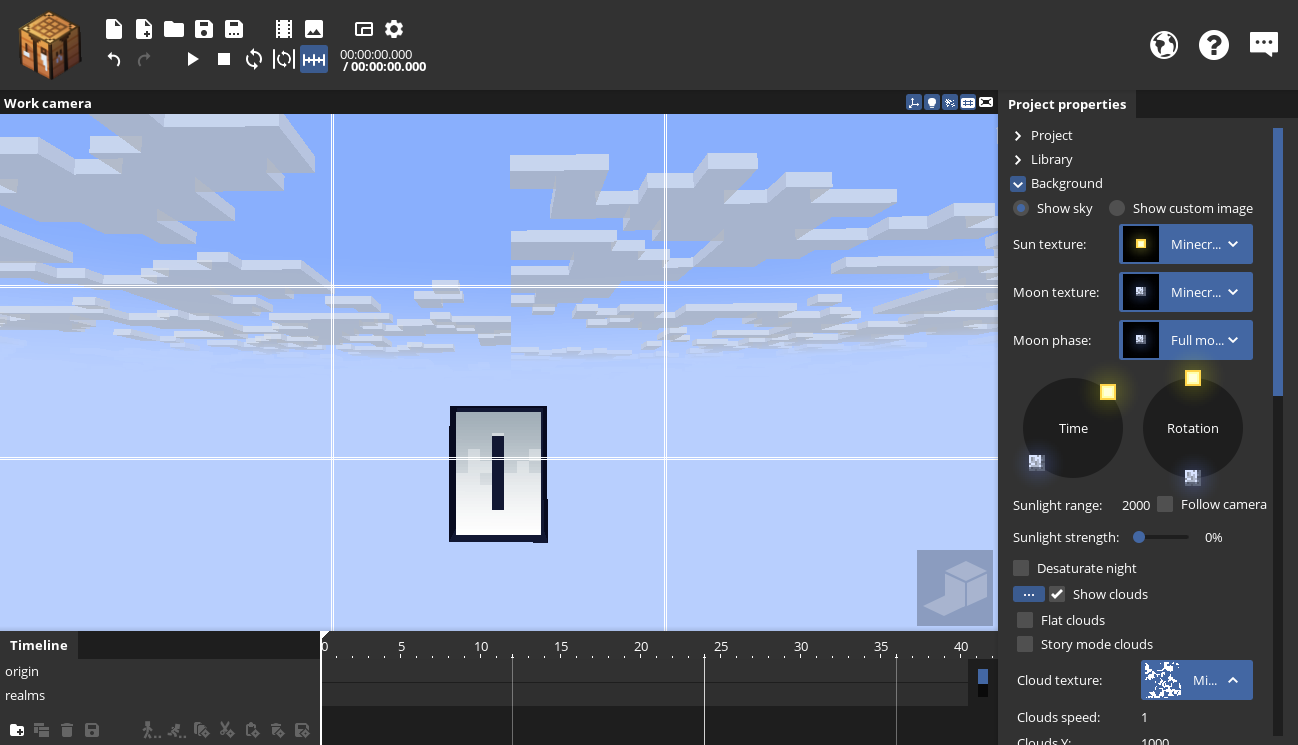The height and width of the screenshot is (745, 1298).
Task: Select the Timeline tab
Action: click(39, 645)
